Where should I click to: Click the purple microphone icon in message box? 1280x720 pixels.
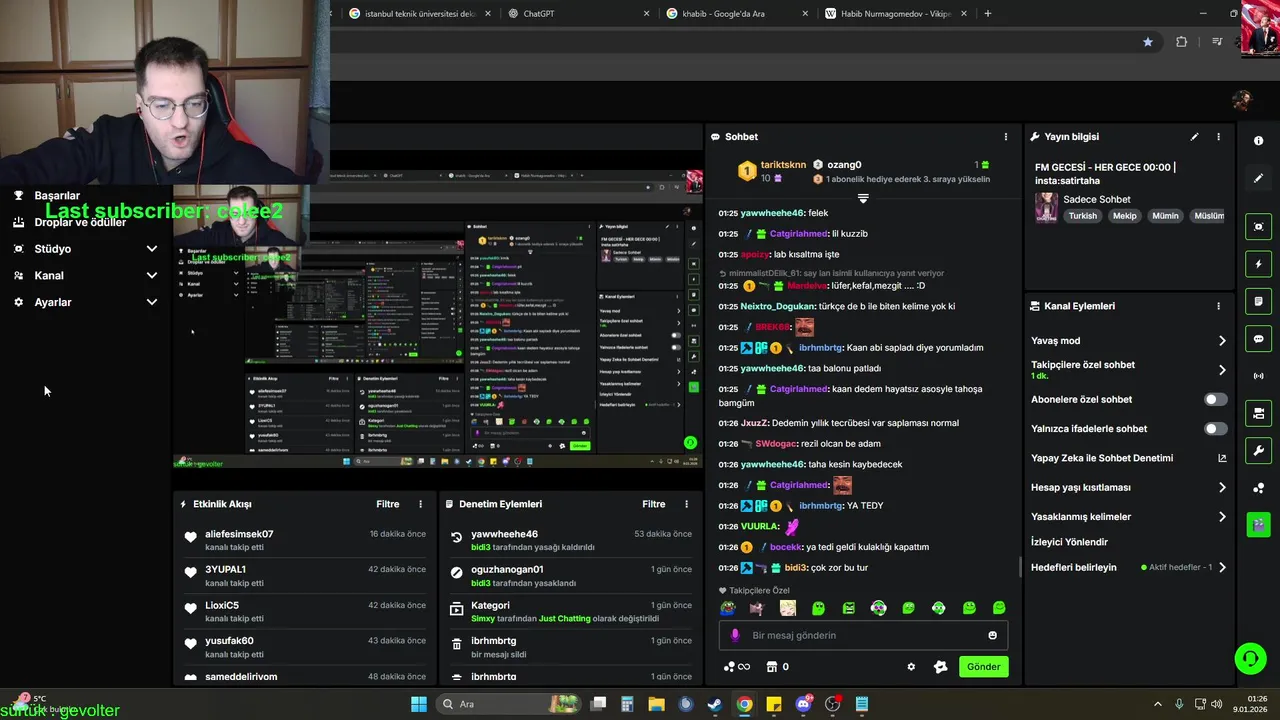point(735,635)
